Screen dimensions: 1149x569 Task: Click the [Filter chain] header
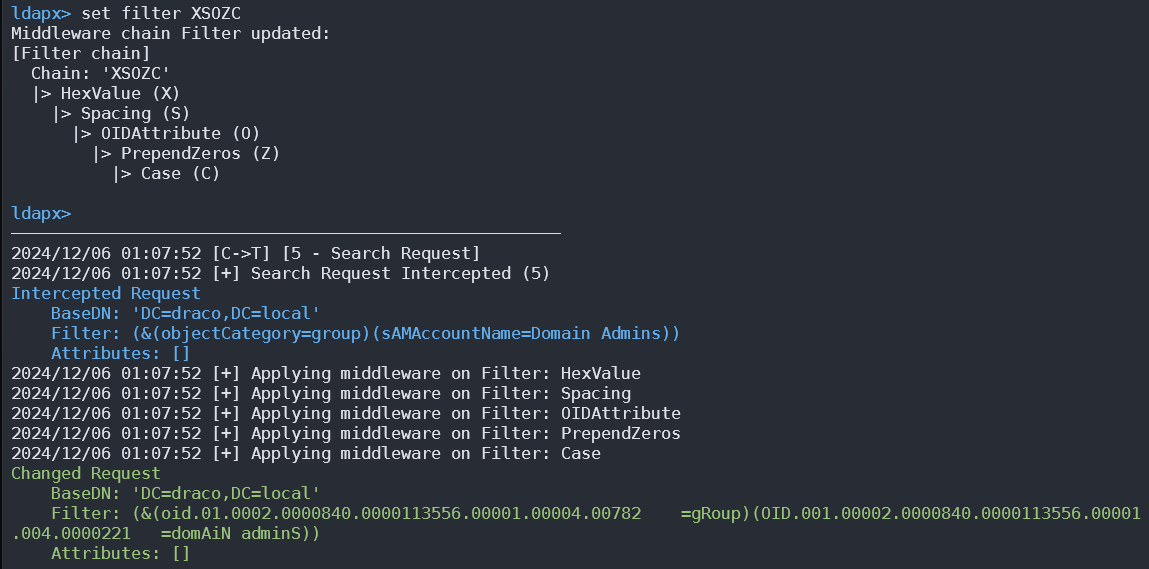point(80,53)
